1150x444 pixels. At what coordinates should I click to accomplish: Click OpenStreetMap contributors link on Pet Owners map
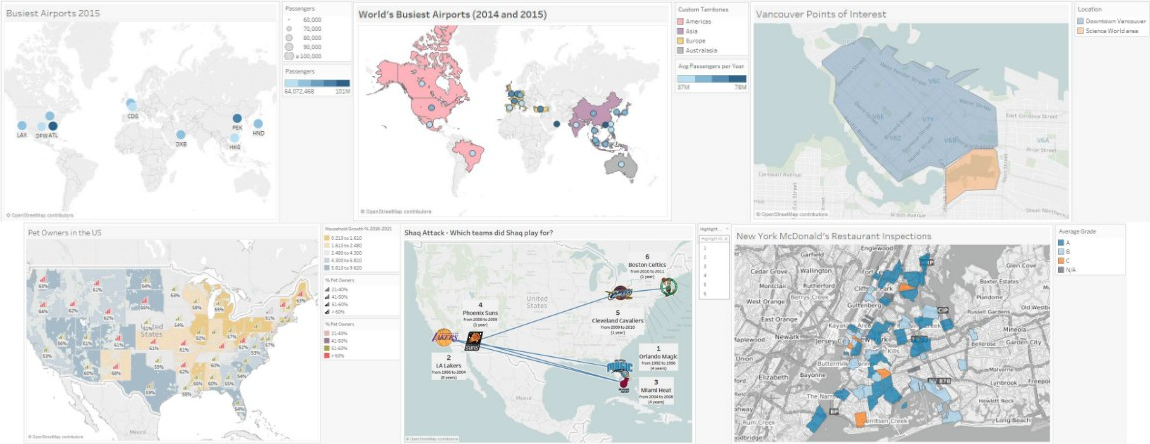coord(60,437)
